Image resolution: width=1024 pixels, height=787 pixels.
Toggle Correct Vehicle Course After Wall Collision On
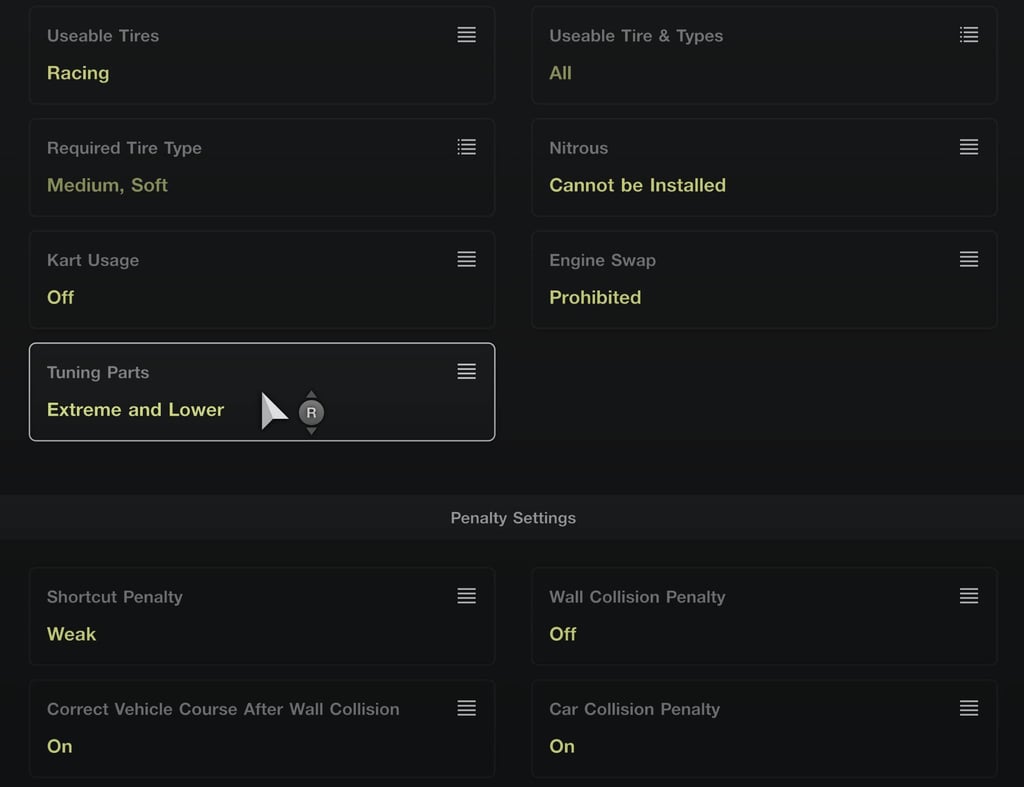(x=59, y=746)
